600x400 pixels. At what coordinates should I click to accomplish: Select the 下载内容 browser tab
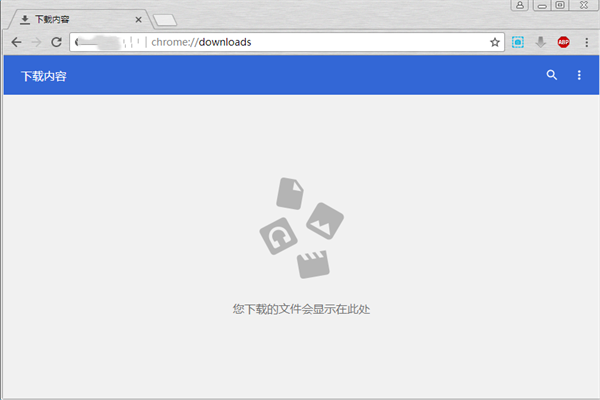(70, 19)
